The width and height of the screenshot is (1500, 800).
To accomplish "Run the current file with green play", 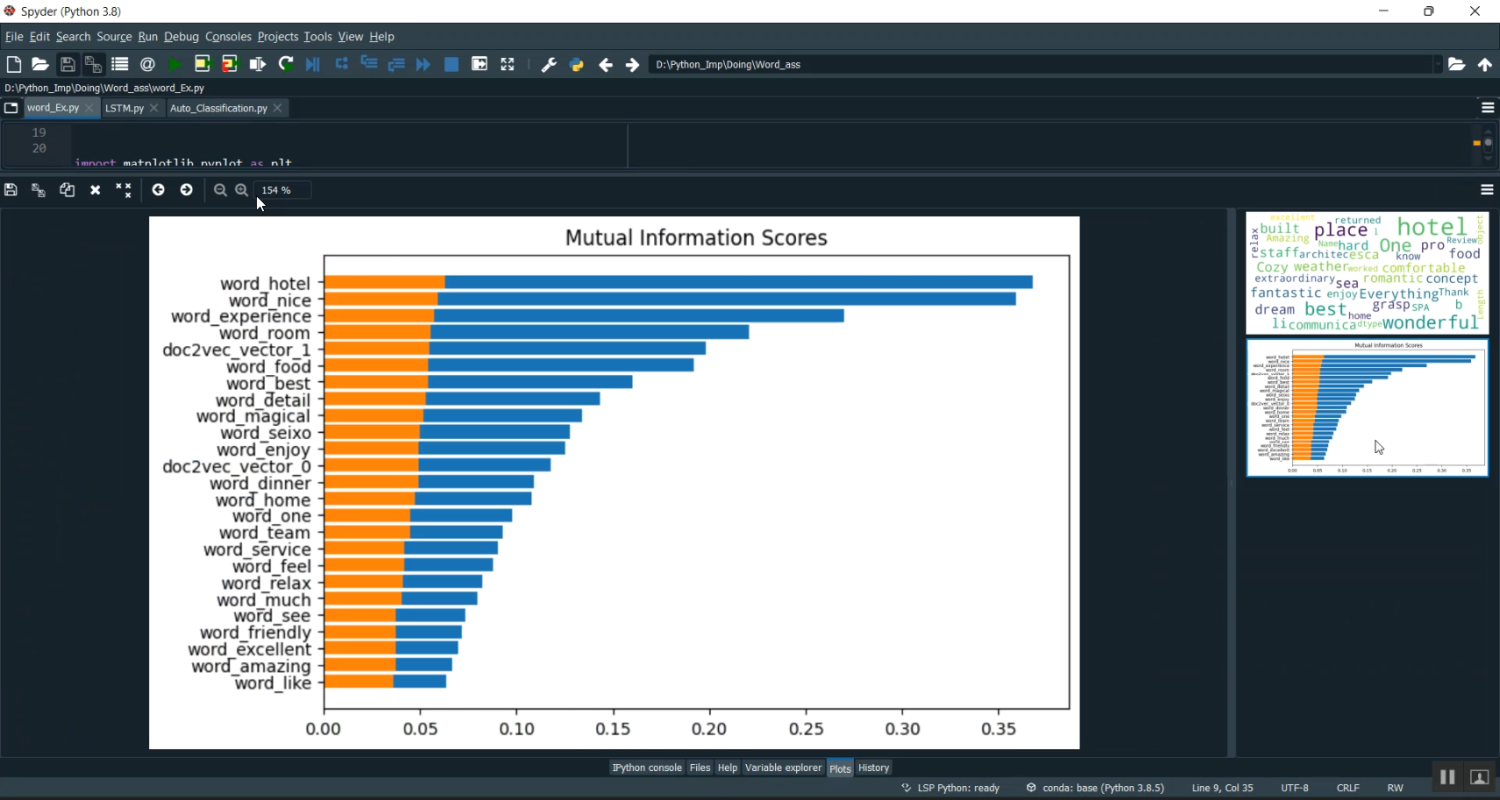I will point(175,65).
